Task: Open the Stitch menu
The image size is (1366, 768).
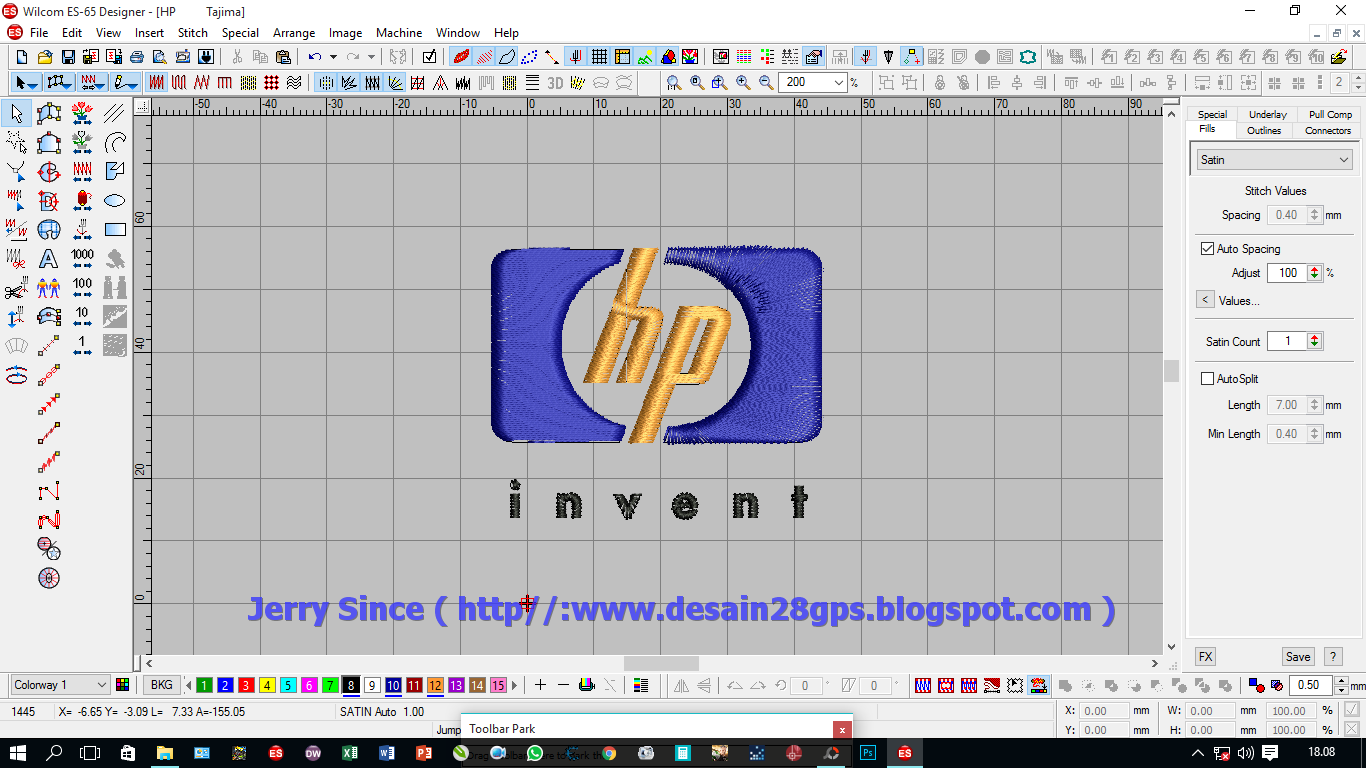Action: 193,32
